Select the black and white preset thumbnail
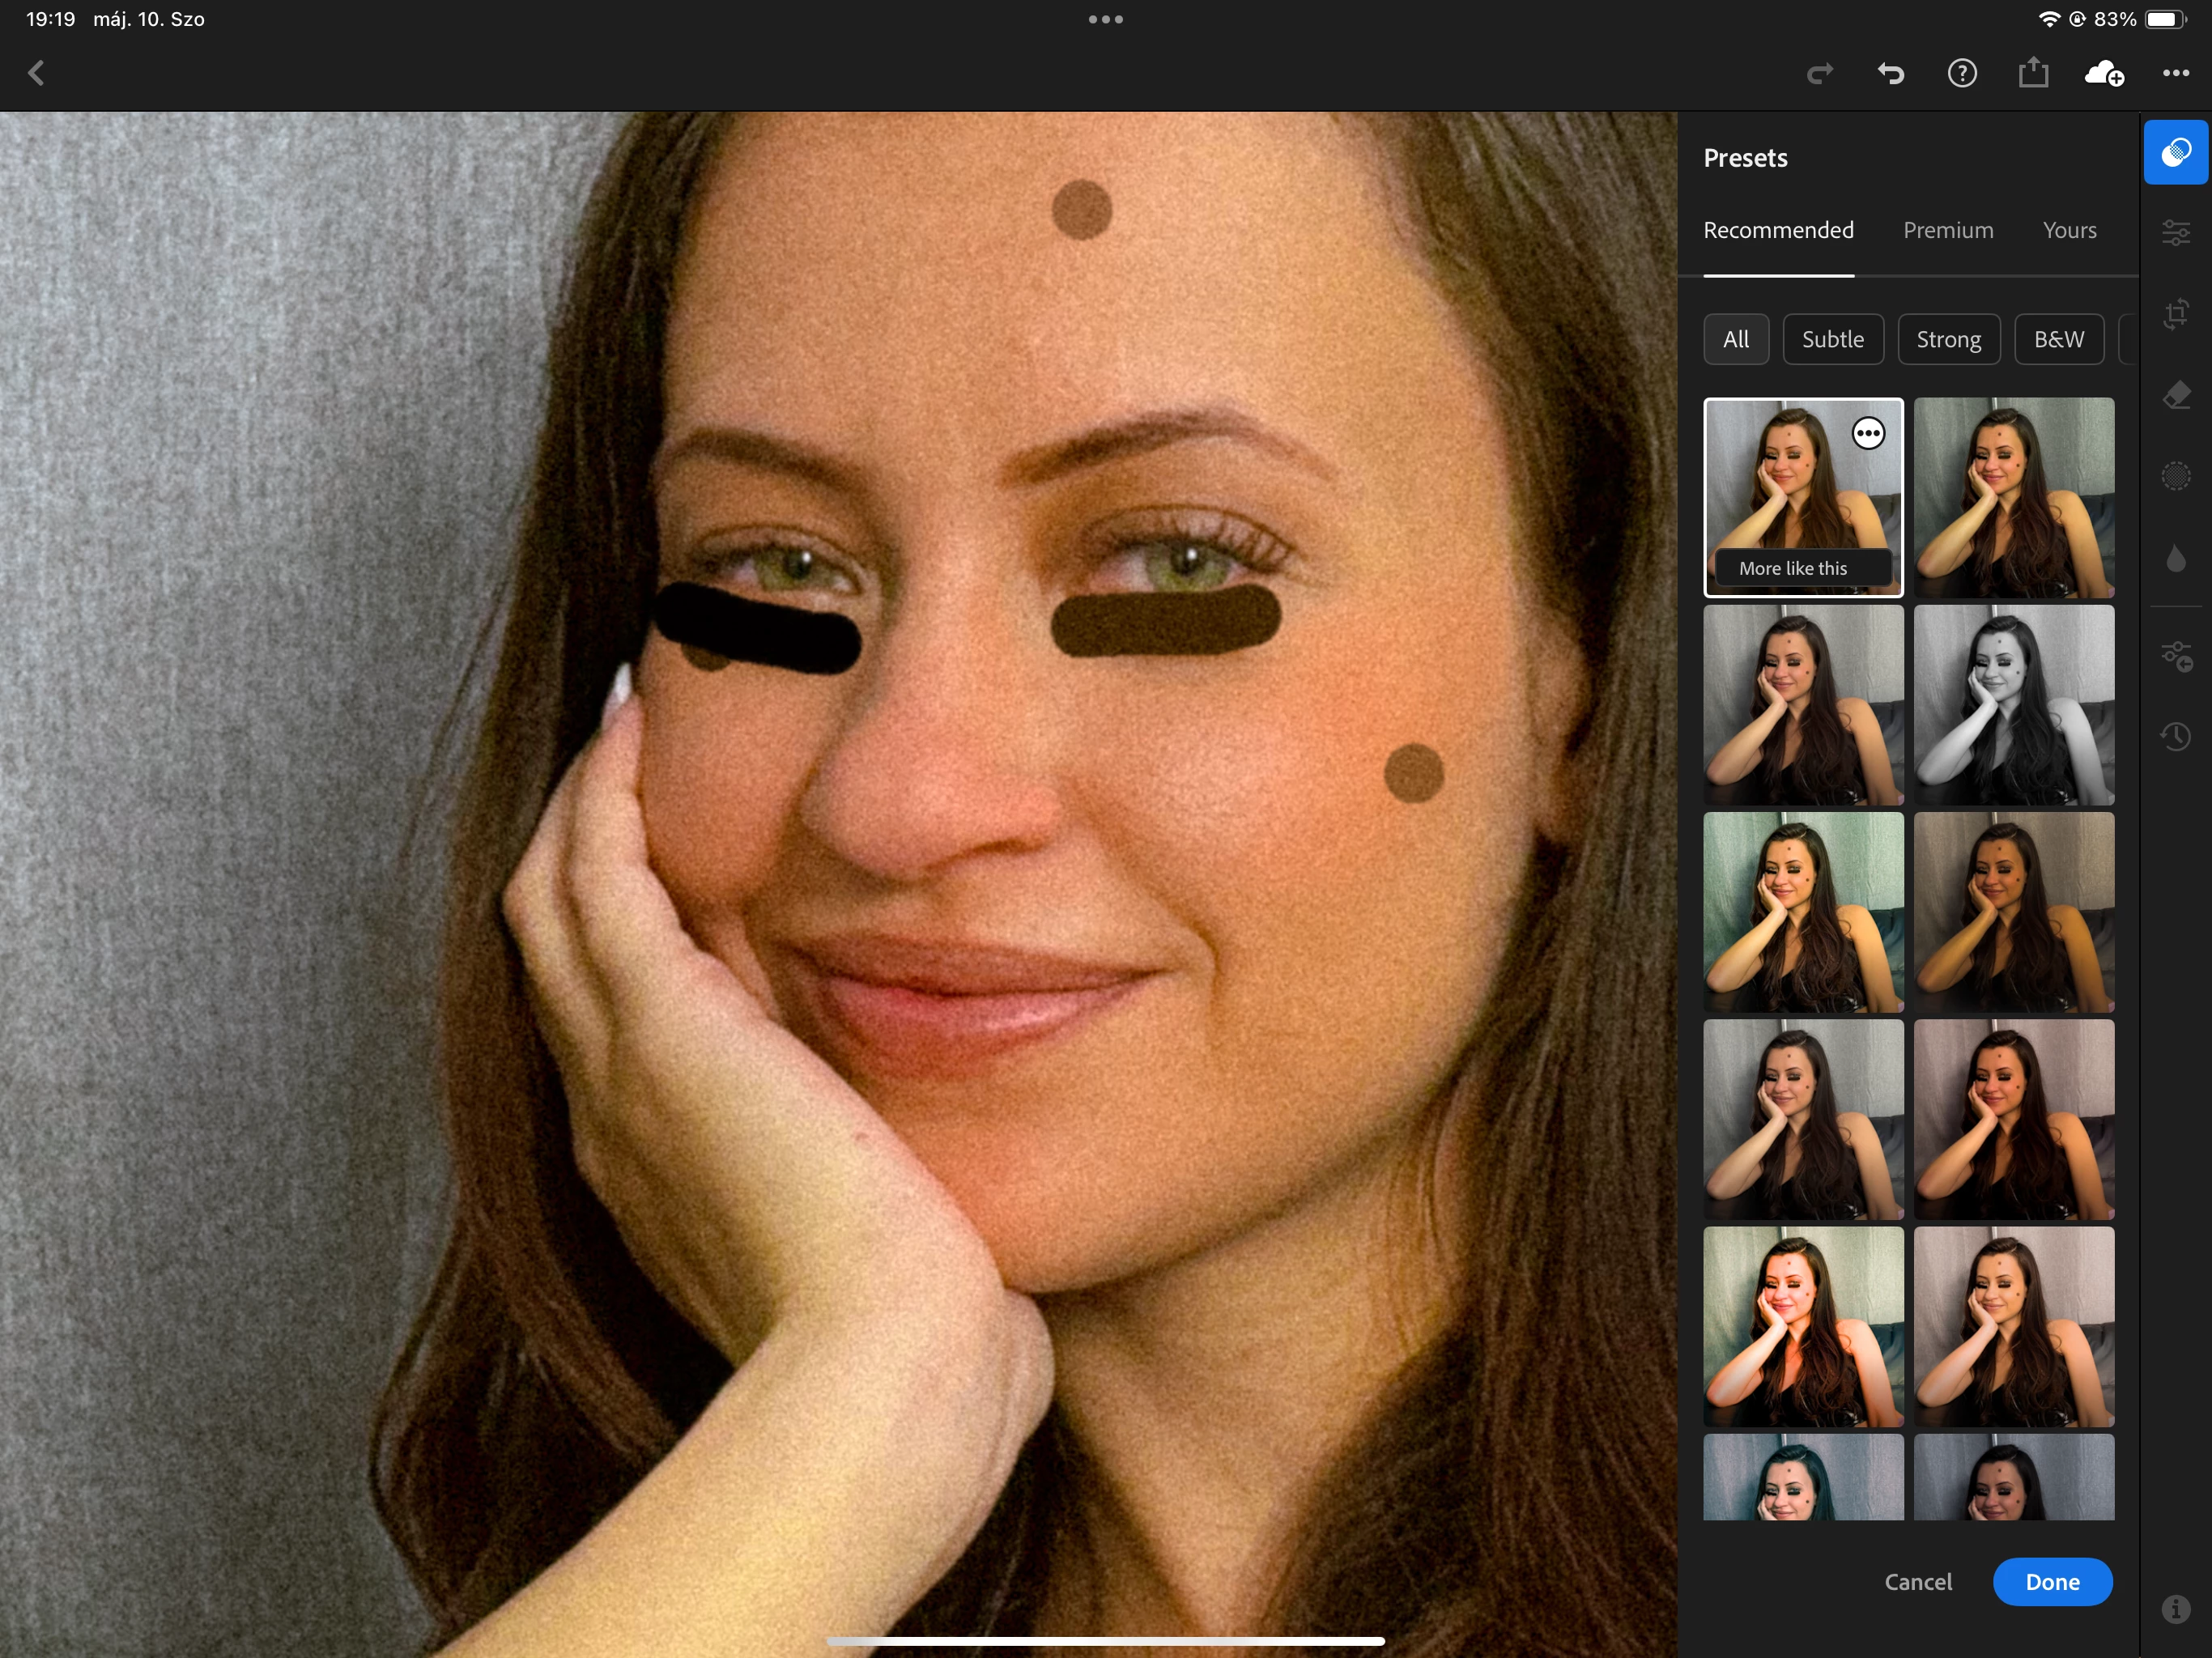Screen dimensions: 2212x1658 [x=2013, y=705]
